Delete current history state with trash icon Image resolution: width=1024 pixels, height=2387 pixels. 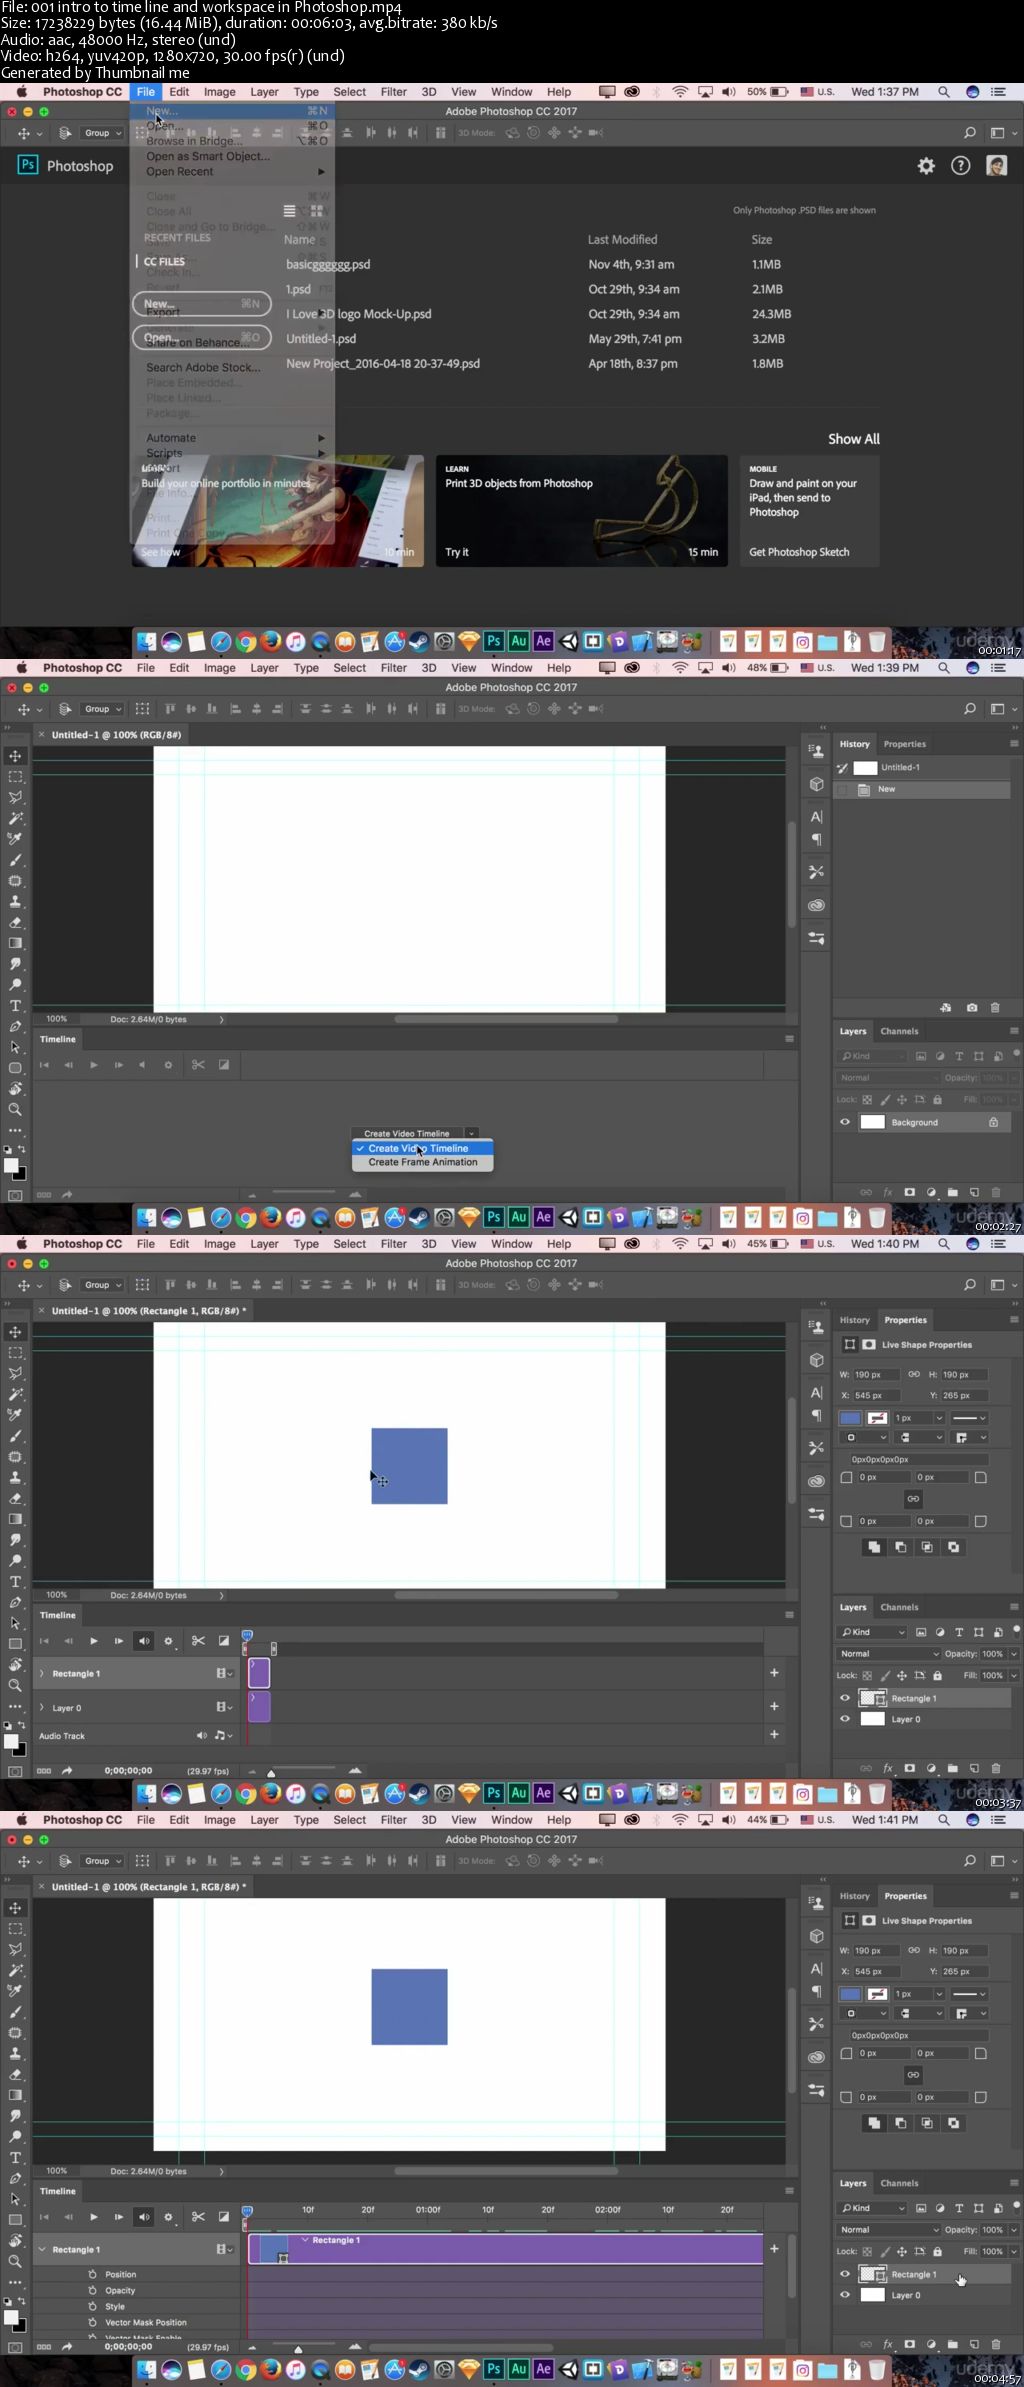click(995, 1008)
